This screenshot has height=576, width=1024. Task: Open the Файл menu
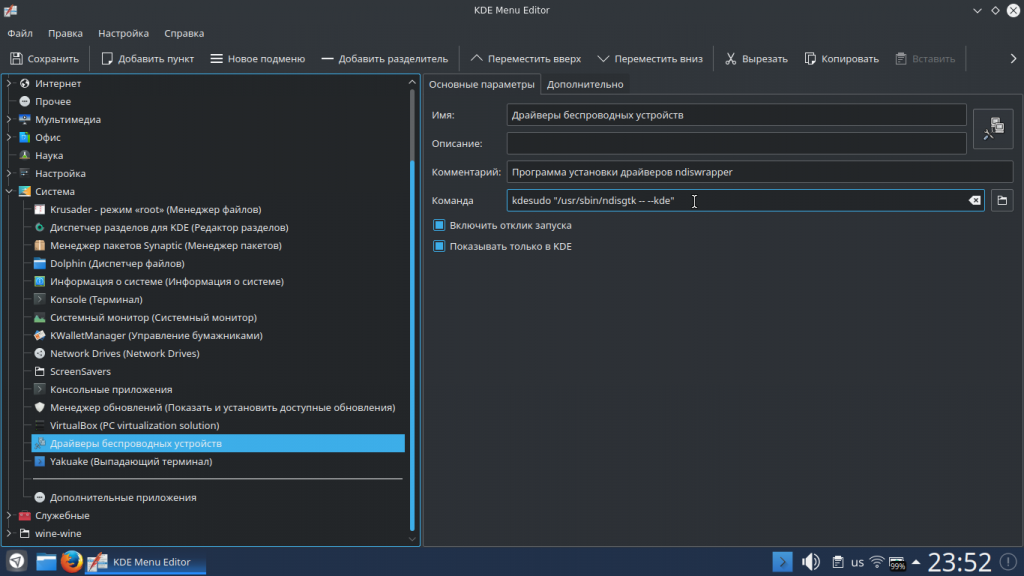point(20,33)
